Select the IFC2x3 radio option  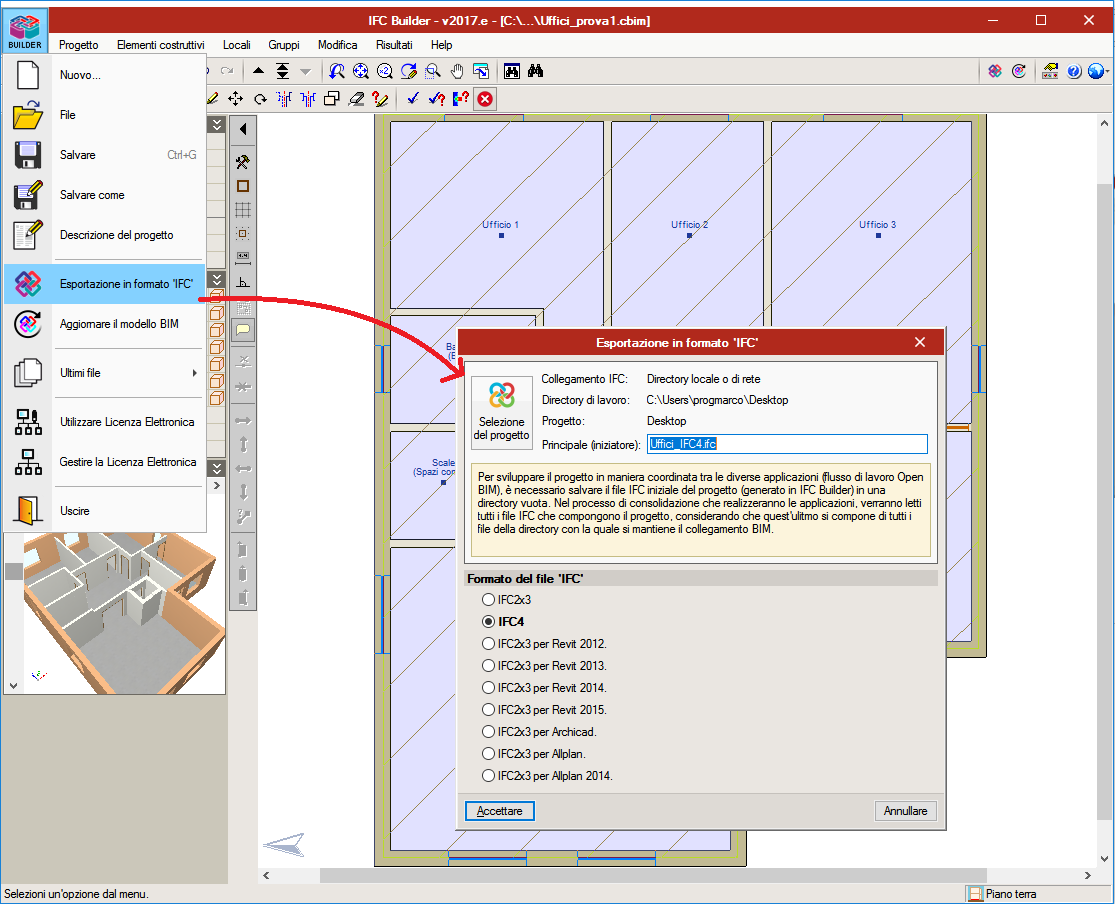(488, 600)
